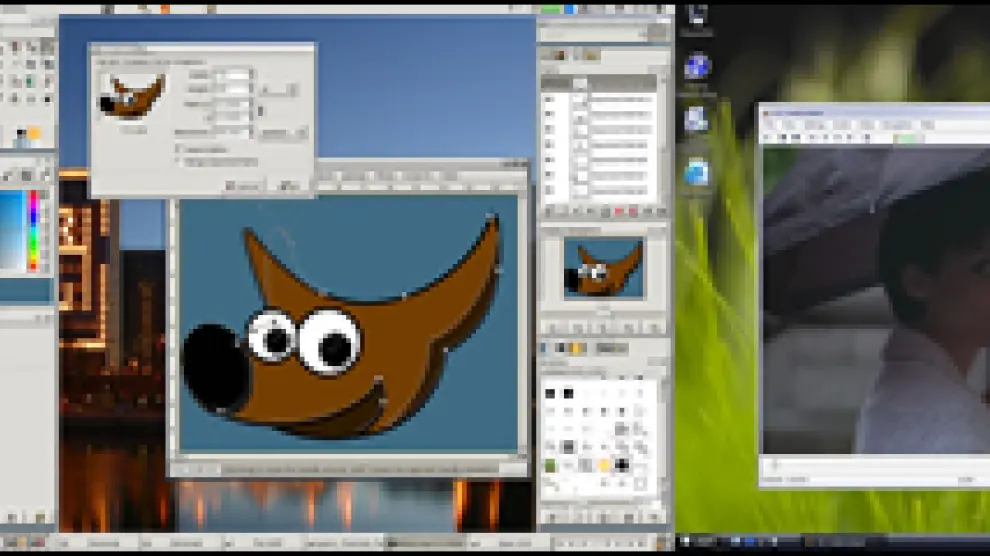Open the lowest blue desktop icon

(x=697, y=172)
